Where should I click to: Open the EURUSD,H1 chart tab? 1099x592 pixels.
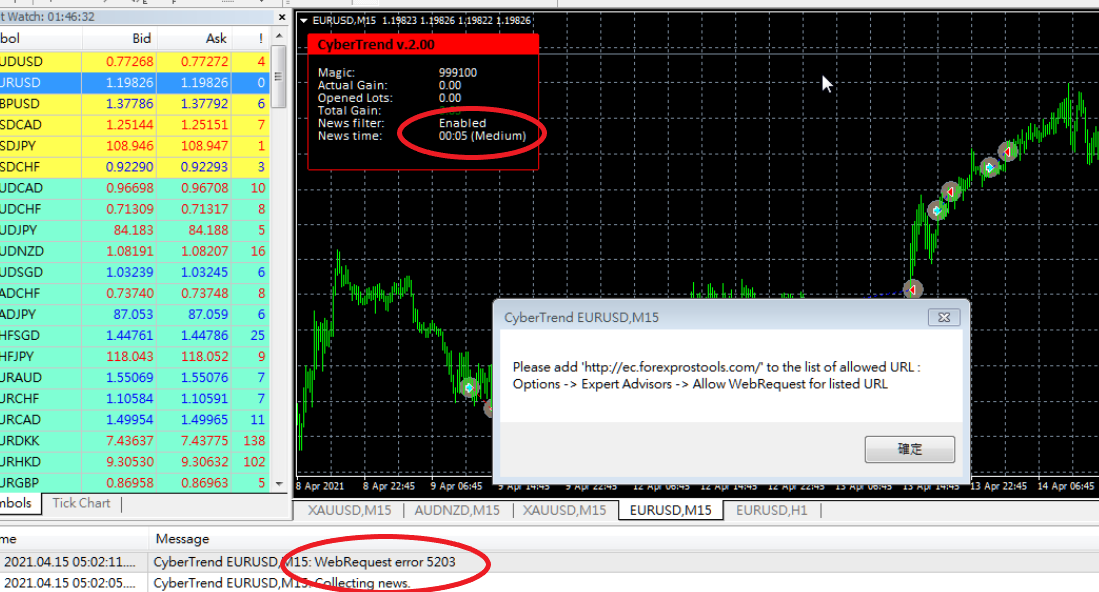[771, 510]
